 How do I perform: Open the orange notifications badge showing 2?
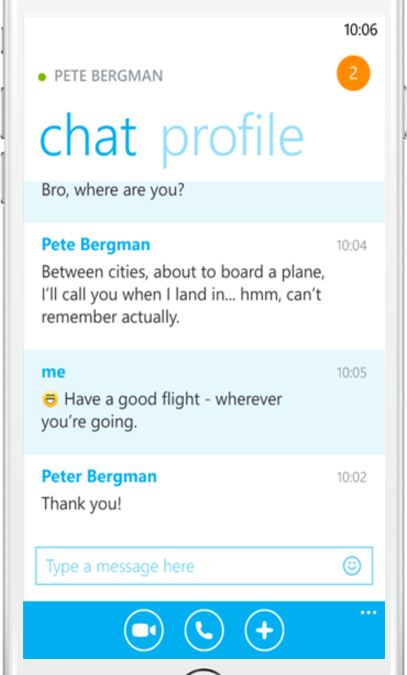(353, 73)
